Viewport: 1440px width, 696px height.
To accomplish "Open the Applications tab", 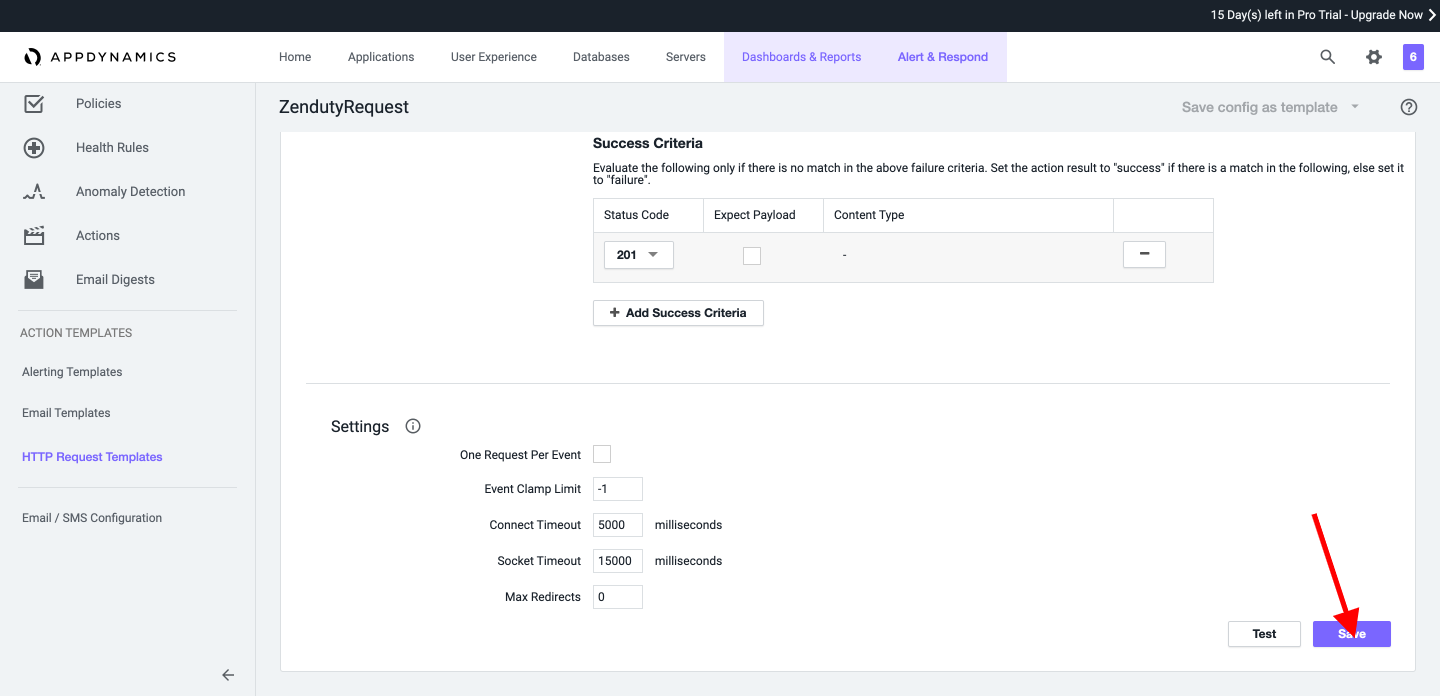I will [381, 57].
